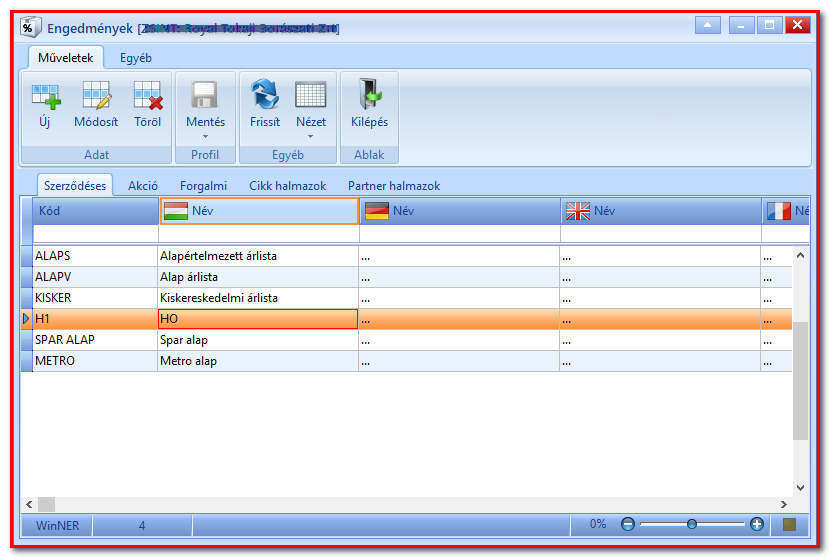Click the Töröl delete icon
This screenshot has width=831, height=559.
tap(147, 95)
